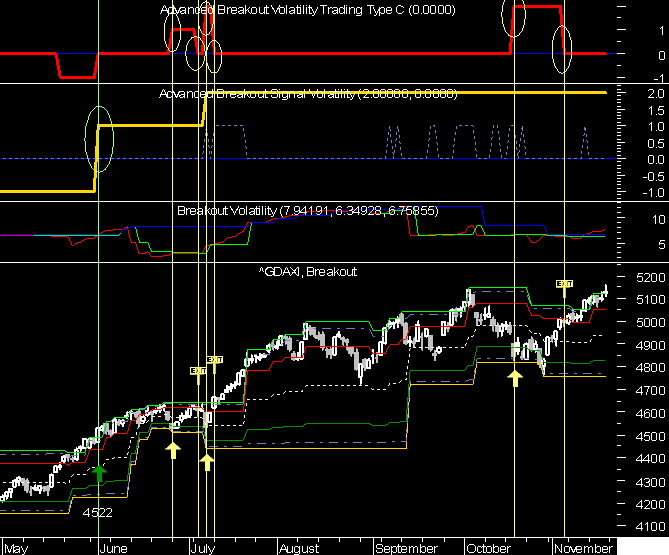Screen dimensions: 669x555
Task: Click the '10' value on Breakout Volatility axis
Action: tap(659, 220)
